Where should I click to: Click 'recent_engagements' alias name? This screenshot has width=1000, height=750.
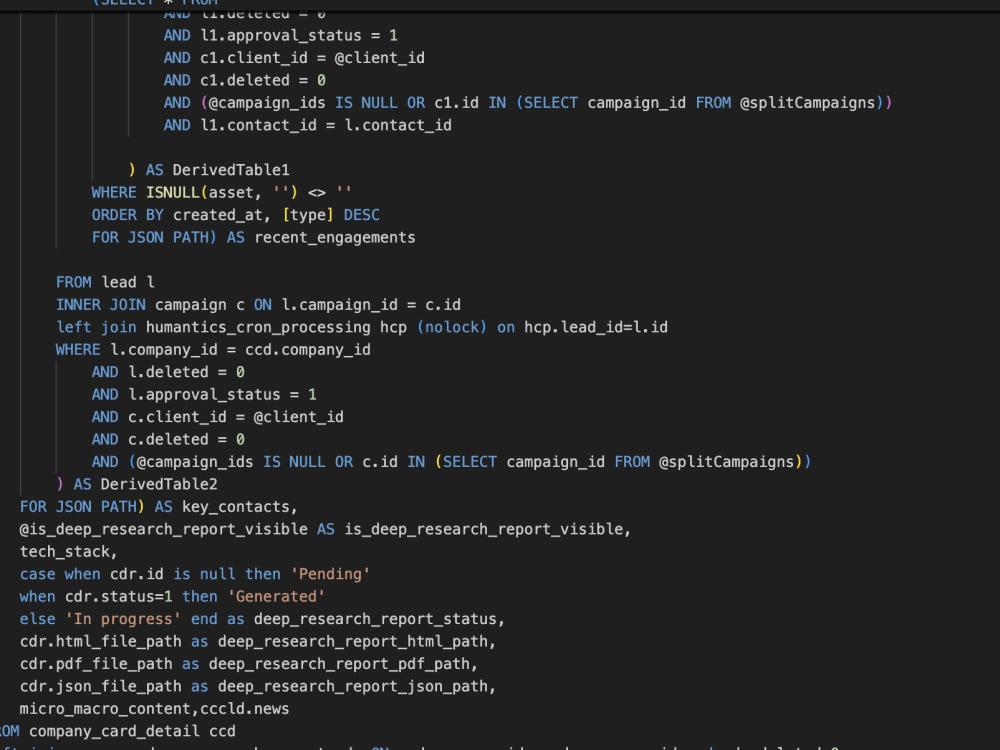(335, 237)
